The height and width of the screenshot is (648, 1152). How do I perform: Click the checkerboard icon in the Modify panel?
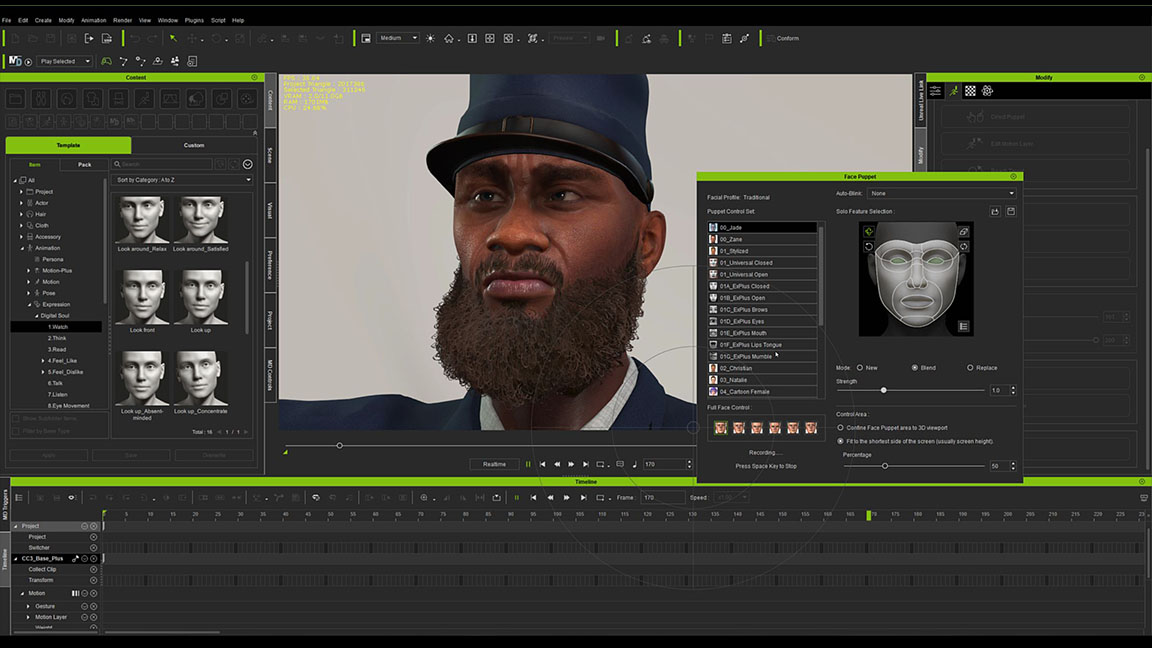coord(971,91)
